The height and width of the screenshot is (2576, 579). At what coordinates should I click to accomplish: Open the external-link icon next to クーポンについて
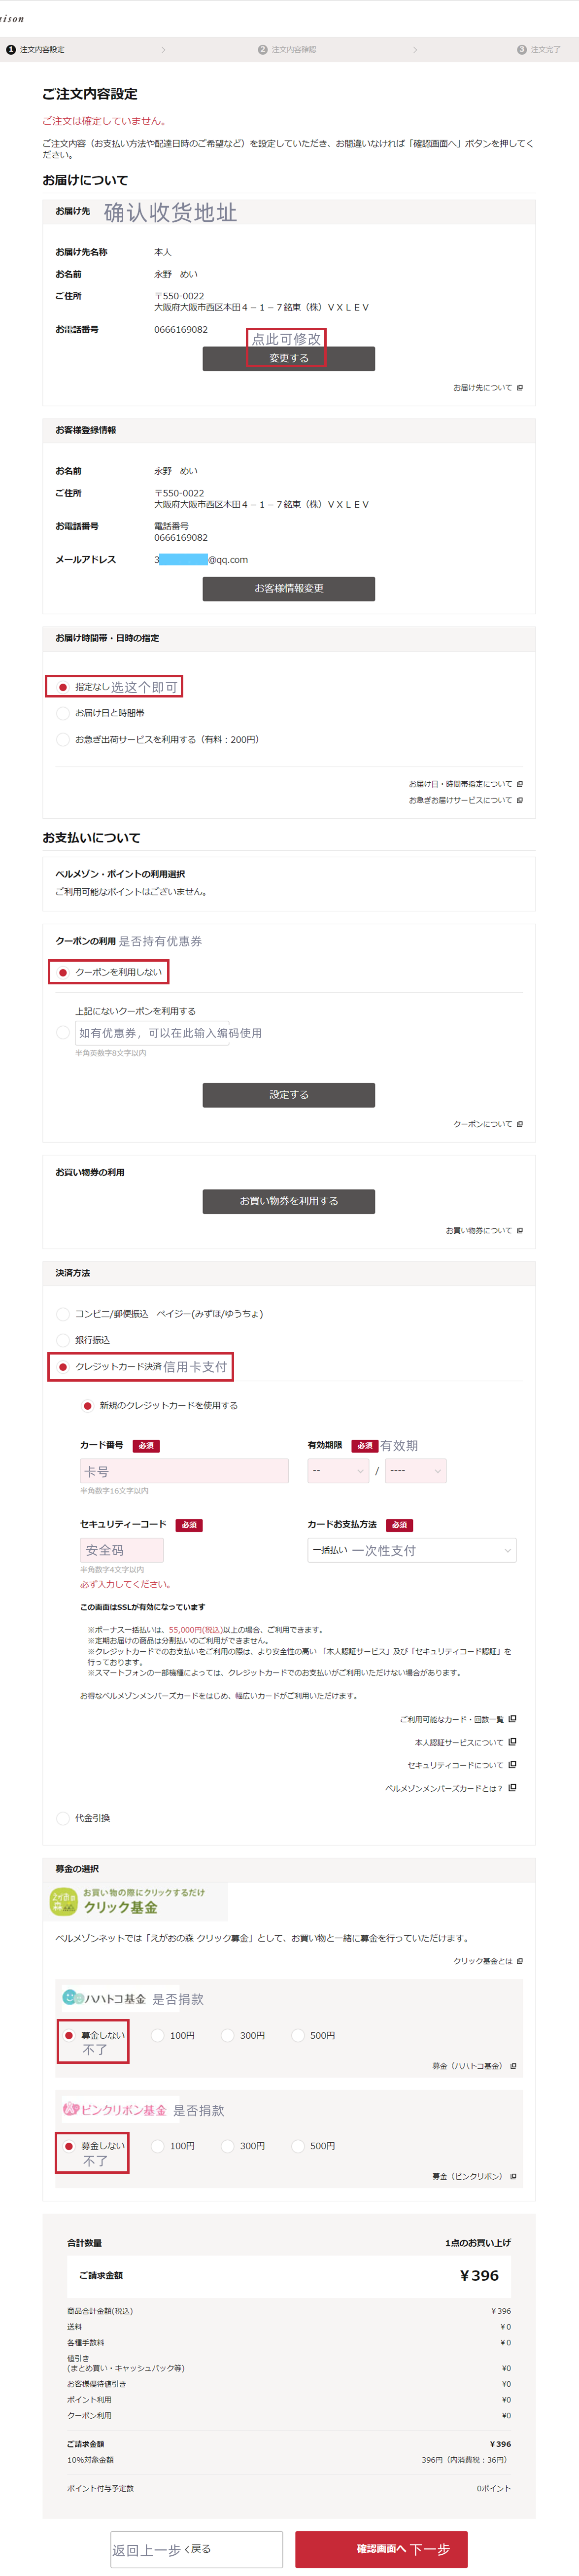(519, 1124)
